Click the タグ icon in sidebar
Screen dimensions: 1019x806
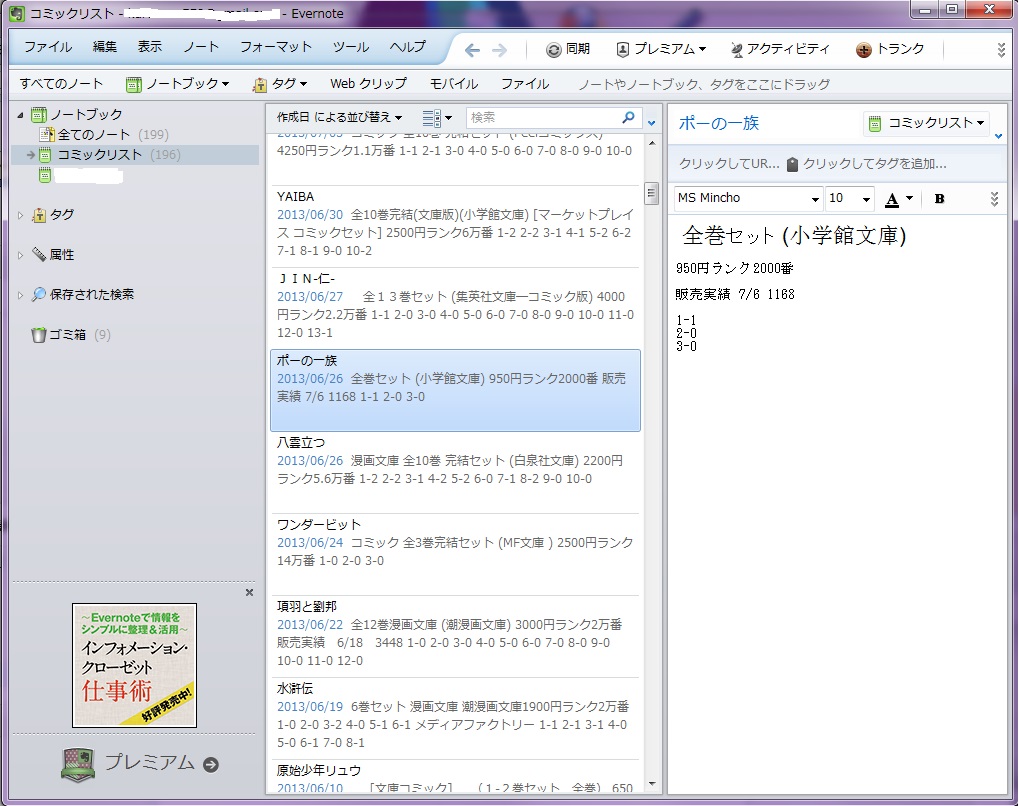point(39,215)
